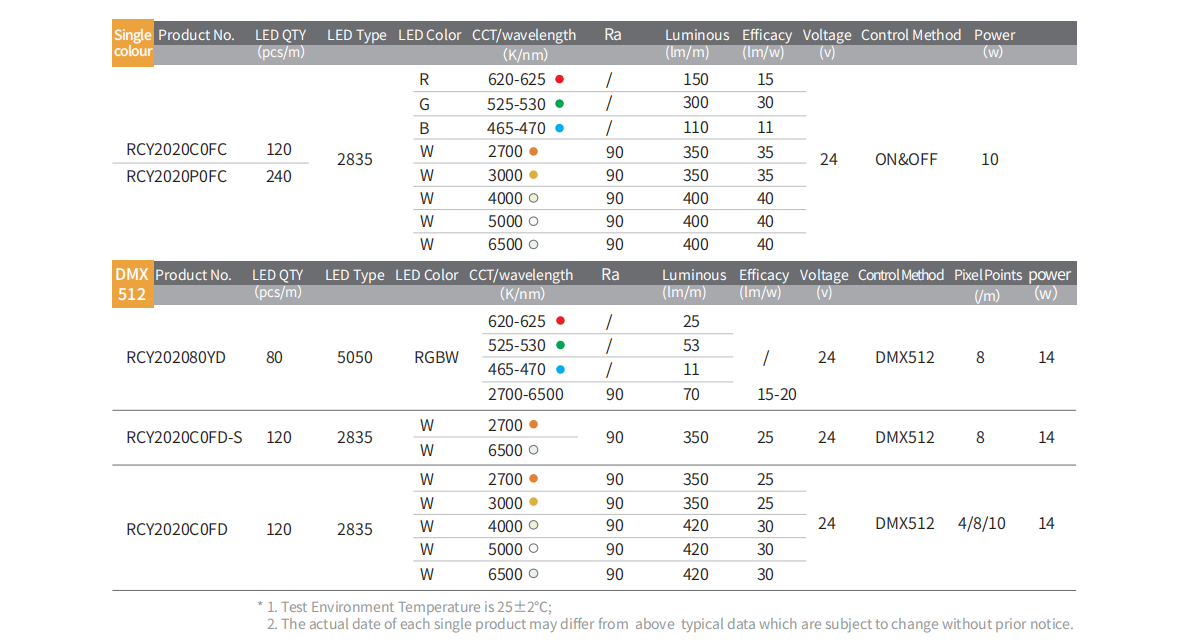Image resolution: width=1191 pixels, height=643 pixels.
Task: Click red dot beside 620-625 in Single colour table
Action: [560, 79]
